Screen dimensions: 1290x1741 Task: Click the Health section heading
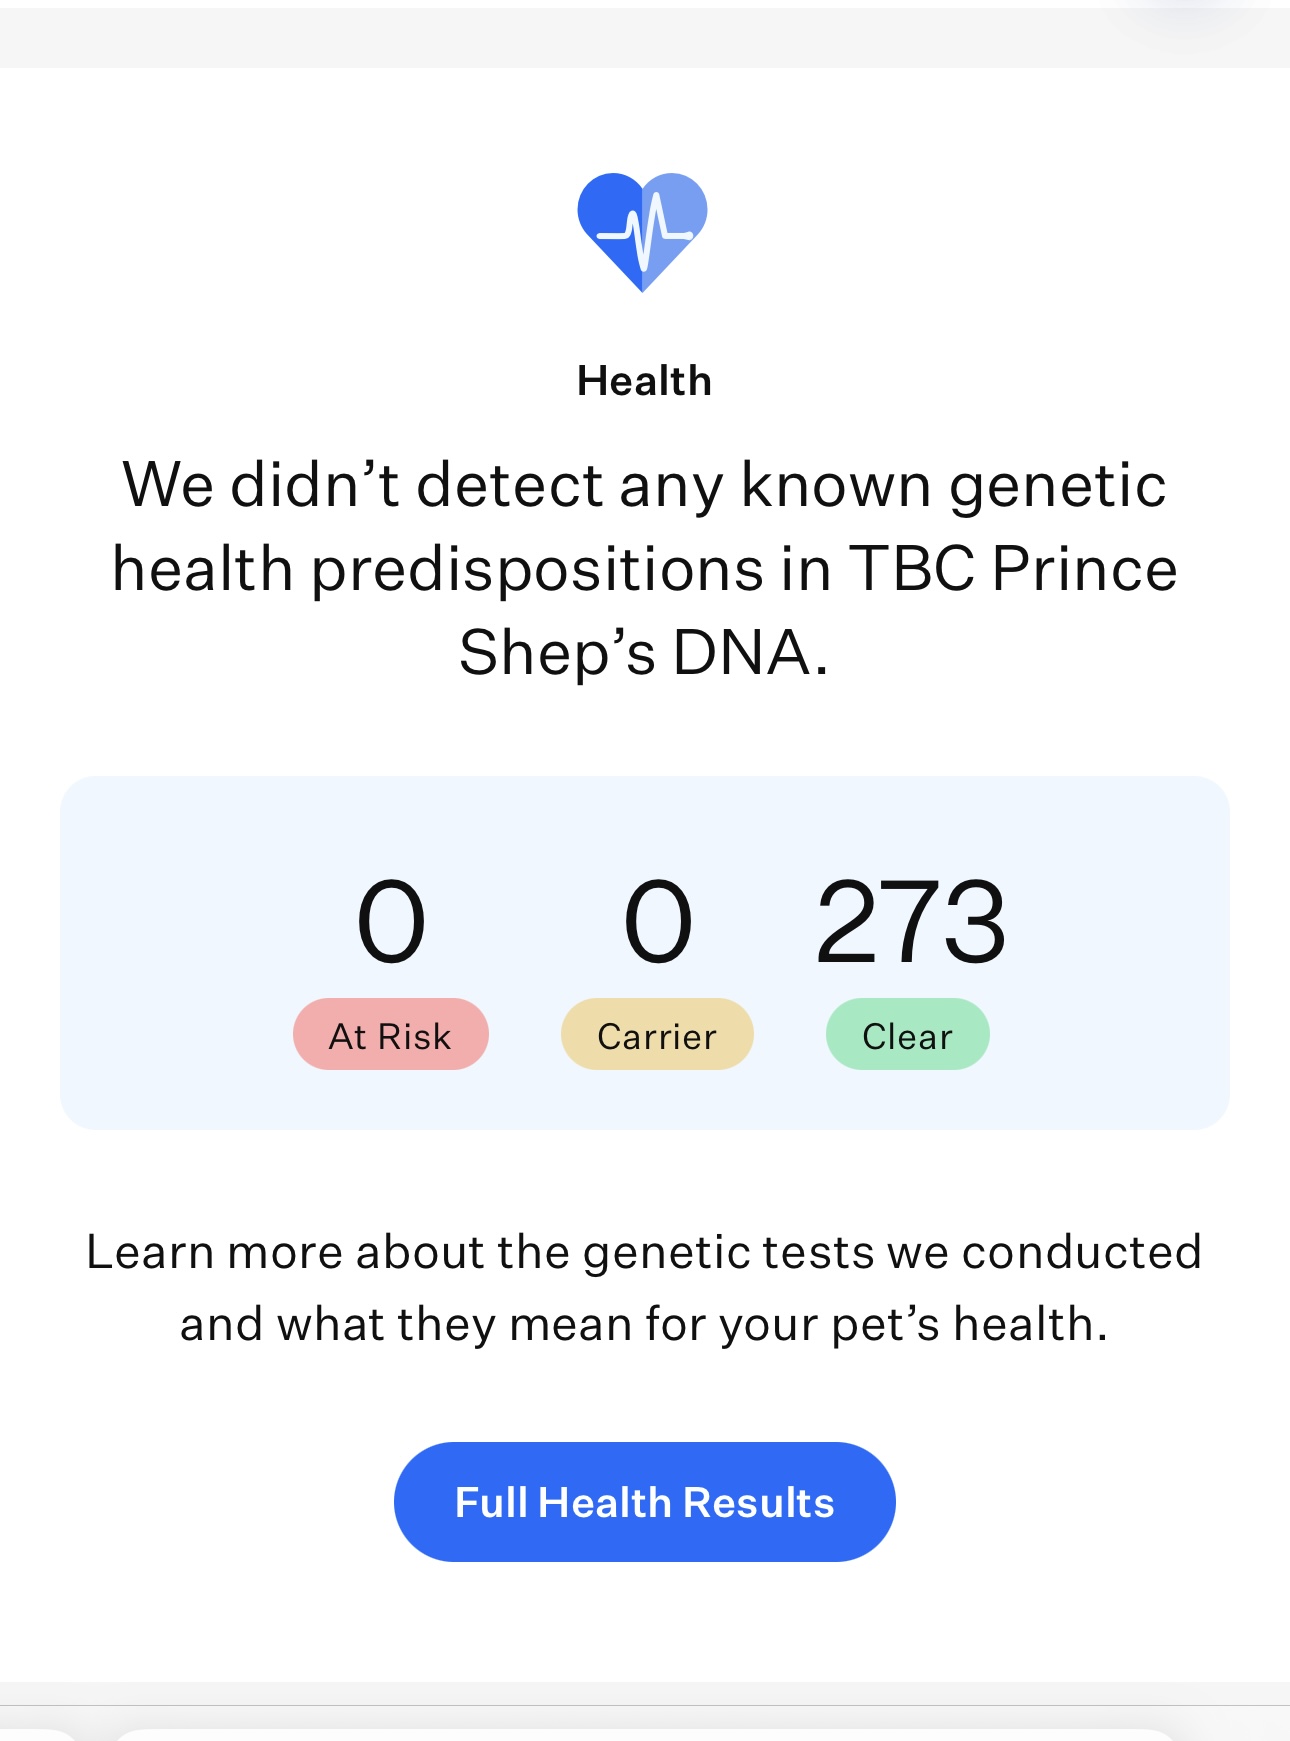644,381
